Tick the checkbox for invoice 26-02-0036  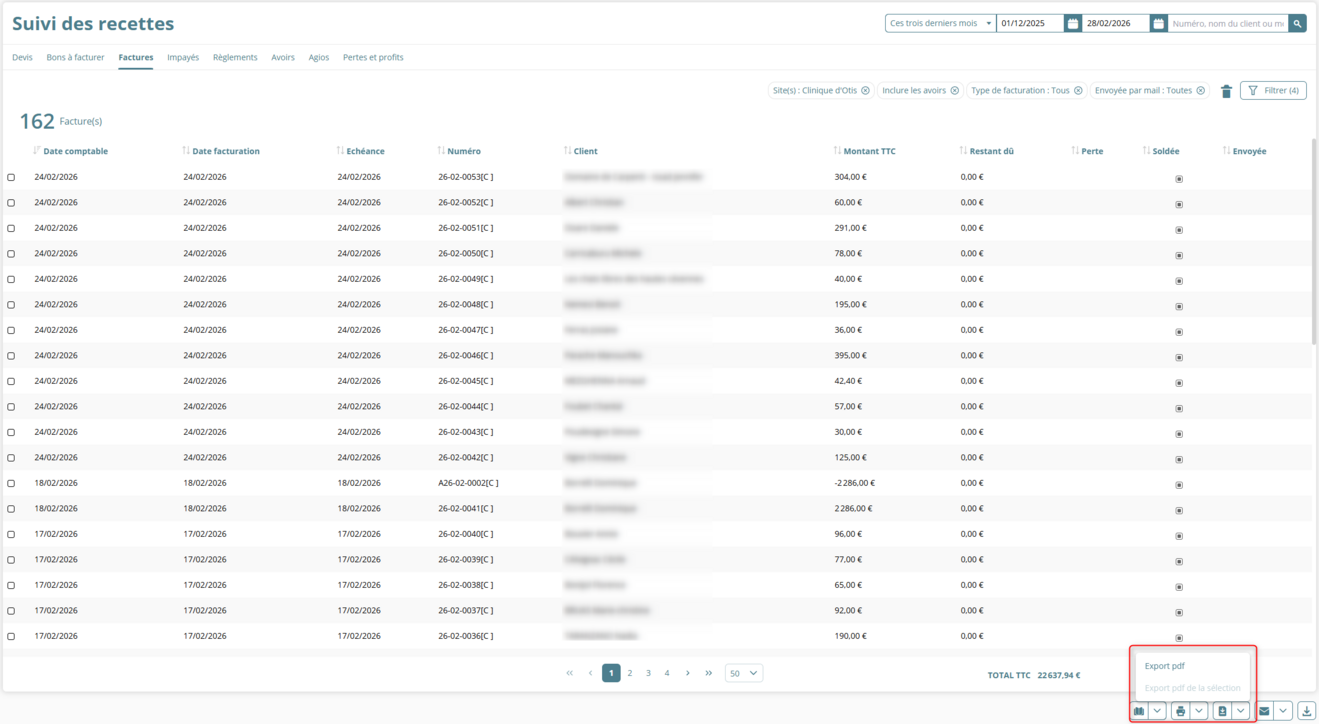click(11, 637)
